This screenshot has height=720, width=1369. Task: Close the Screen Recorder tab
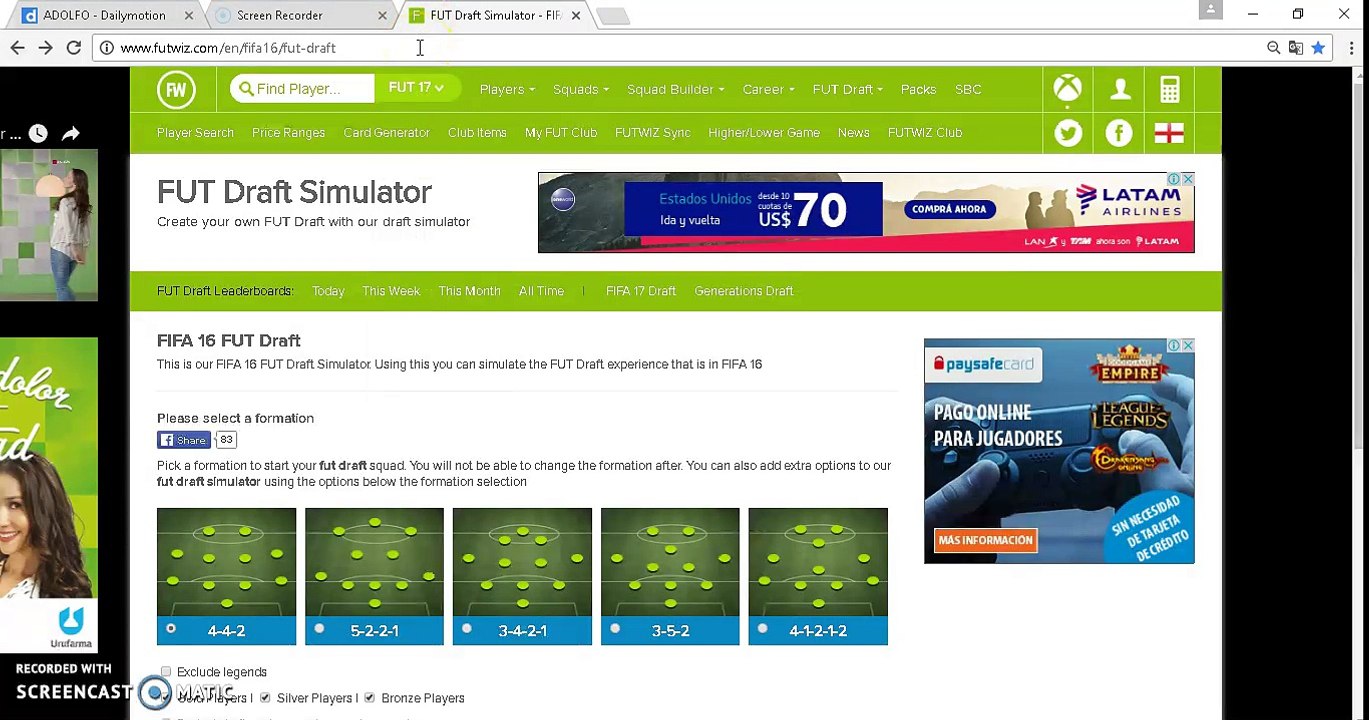[x=382, y=15]
